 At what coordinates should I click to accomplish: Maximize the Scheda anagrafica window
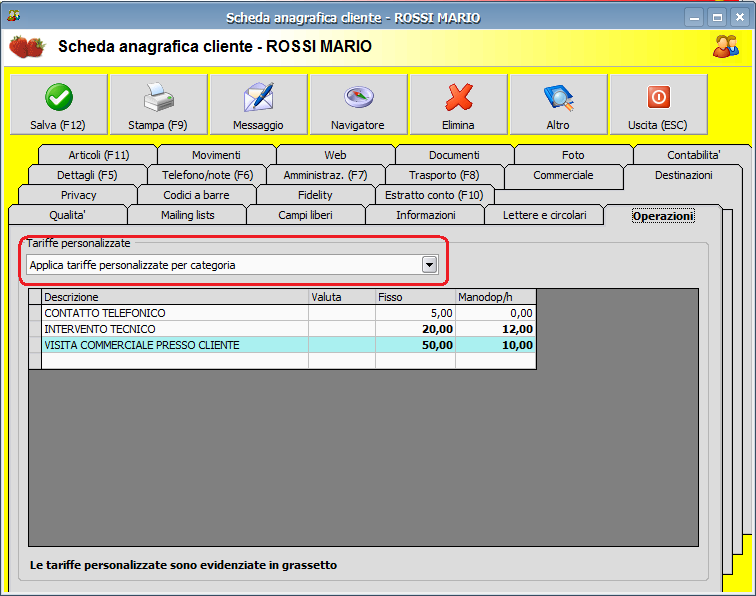pyautogui.click(x=717, y=18)
